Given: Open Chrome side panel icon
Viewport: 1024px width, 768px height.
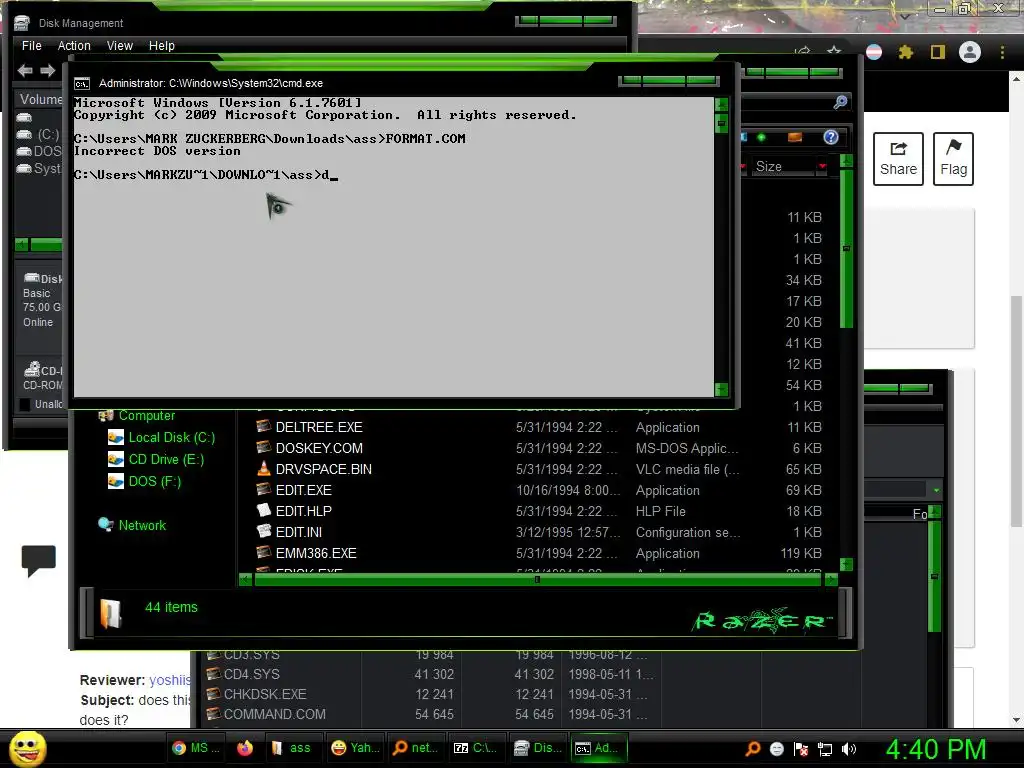Looking at the screenshot, I should (x=938, y=52).
